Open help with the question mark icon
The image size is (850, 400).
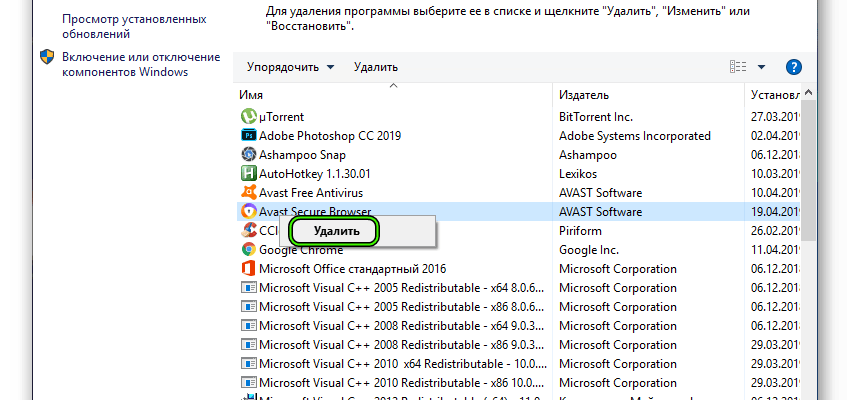[x=795, y=67]
